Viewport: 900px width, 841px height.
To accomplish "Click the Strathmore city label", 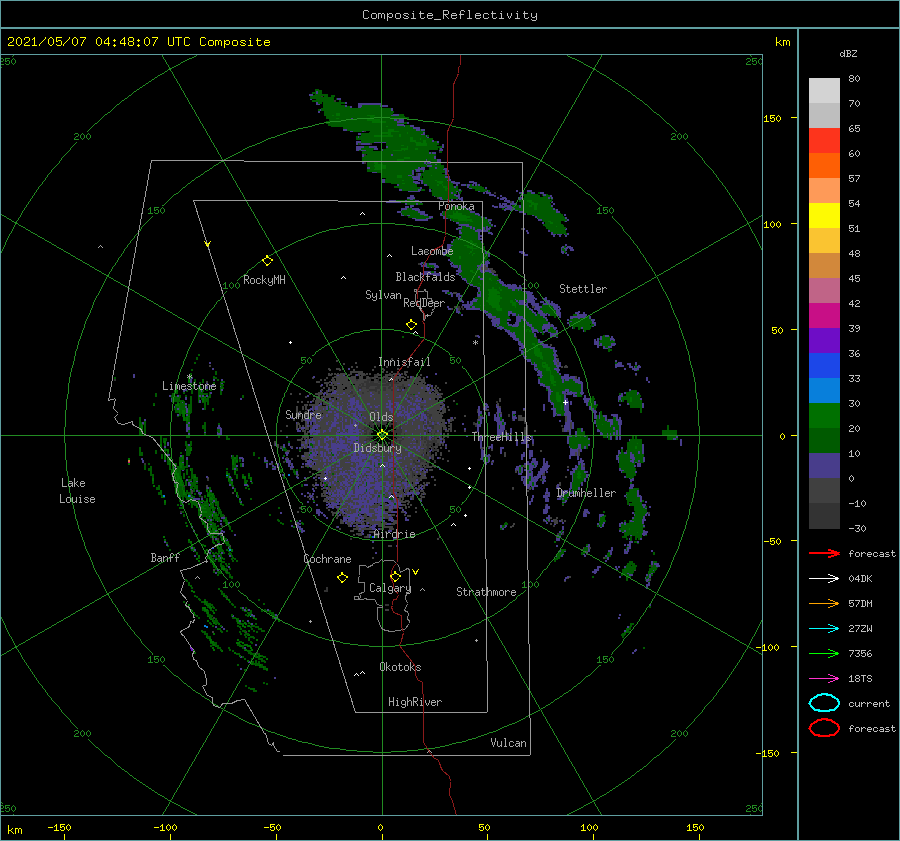I will coord(486,592).
